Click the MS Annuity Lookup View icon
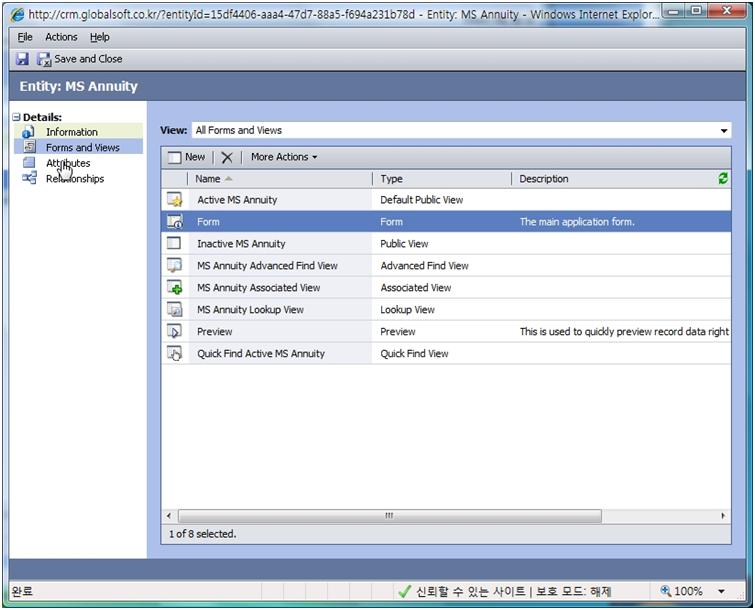This screenshot has width=755, height=610. click(174, 309)
